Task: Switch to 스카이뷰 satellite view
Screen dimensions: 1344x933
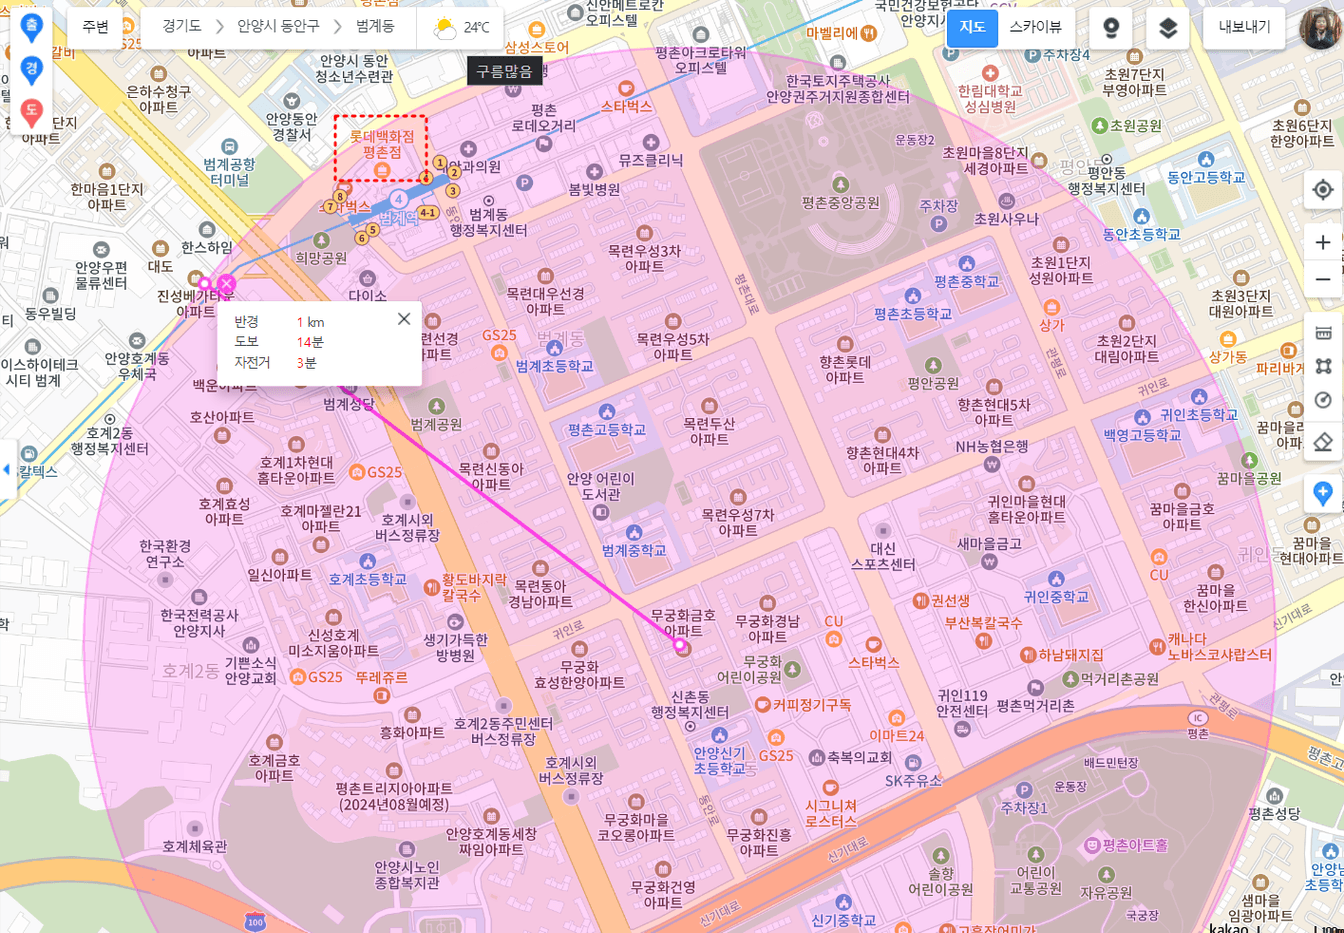Action: tap(1036, 27)
